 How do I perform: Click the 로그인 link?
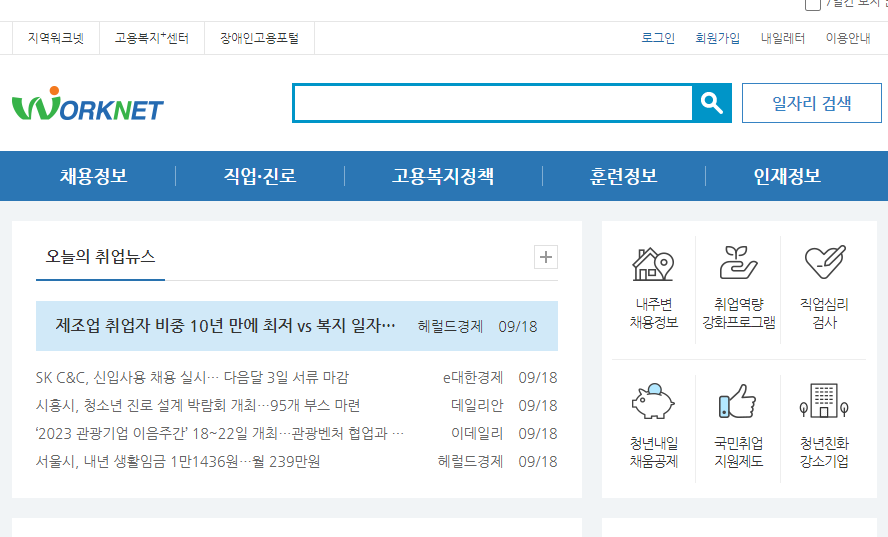coord(658,39)
